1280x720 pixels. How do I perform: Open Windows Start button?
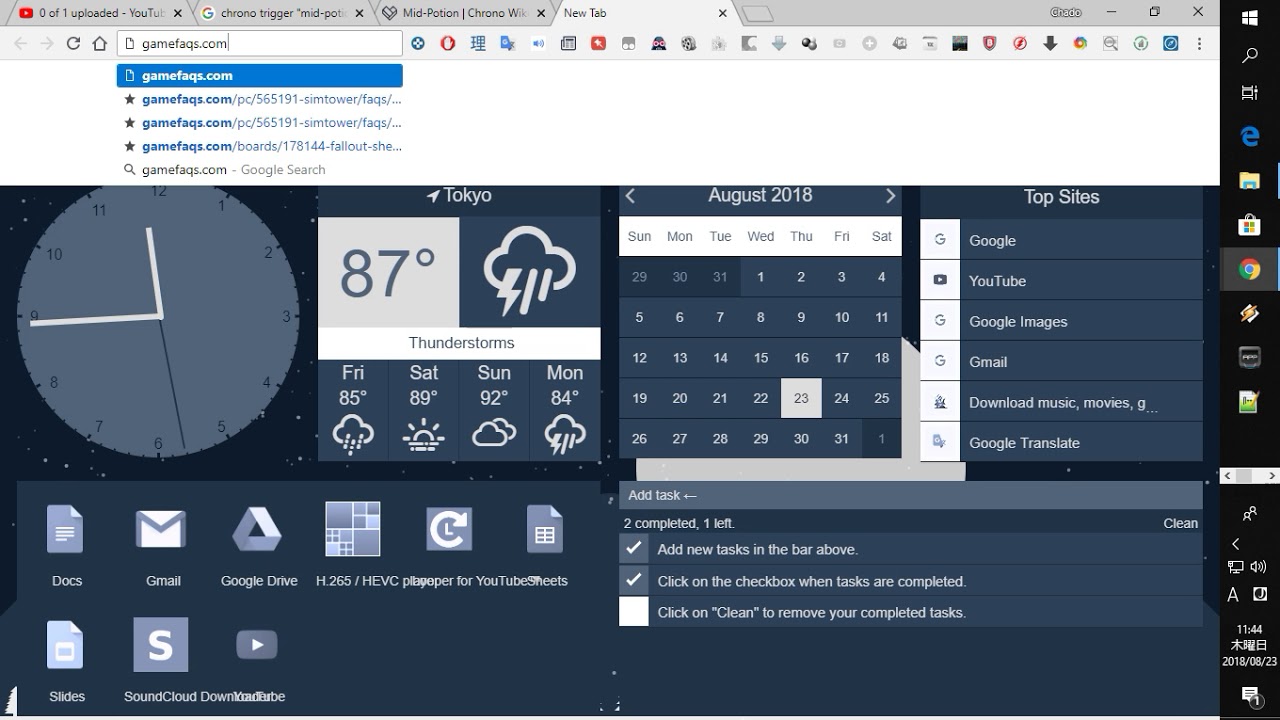point(1249,18)
